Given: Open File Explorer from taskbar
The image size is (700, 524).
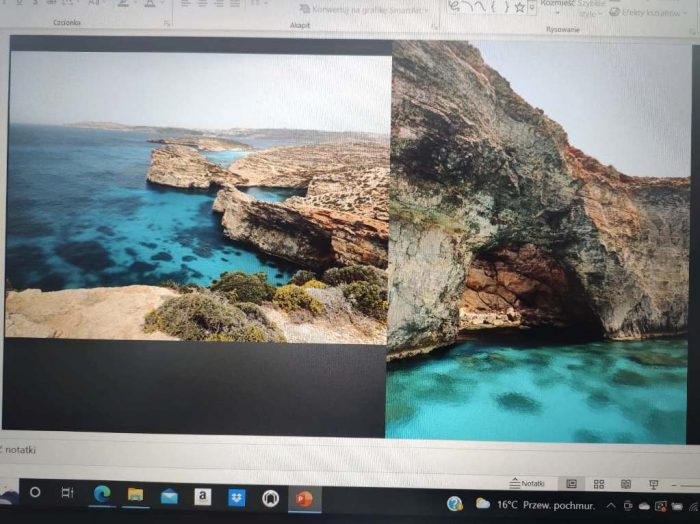Looking at the screenshot, I should coord(135,495).
